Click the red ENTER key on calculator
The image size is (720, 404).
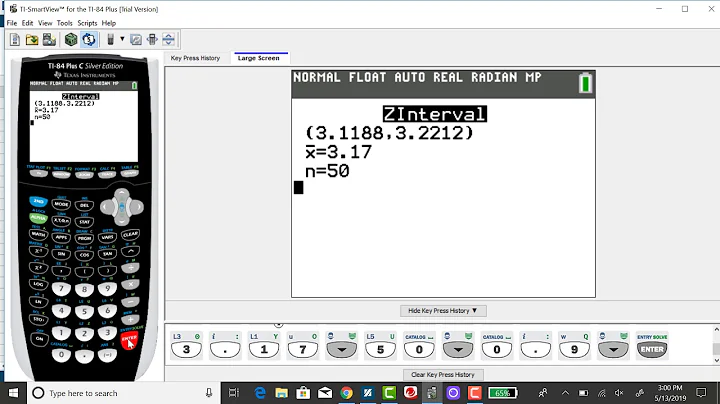pos(129,341)
